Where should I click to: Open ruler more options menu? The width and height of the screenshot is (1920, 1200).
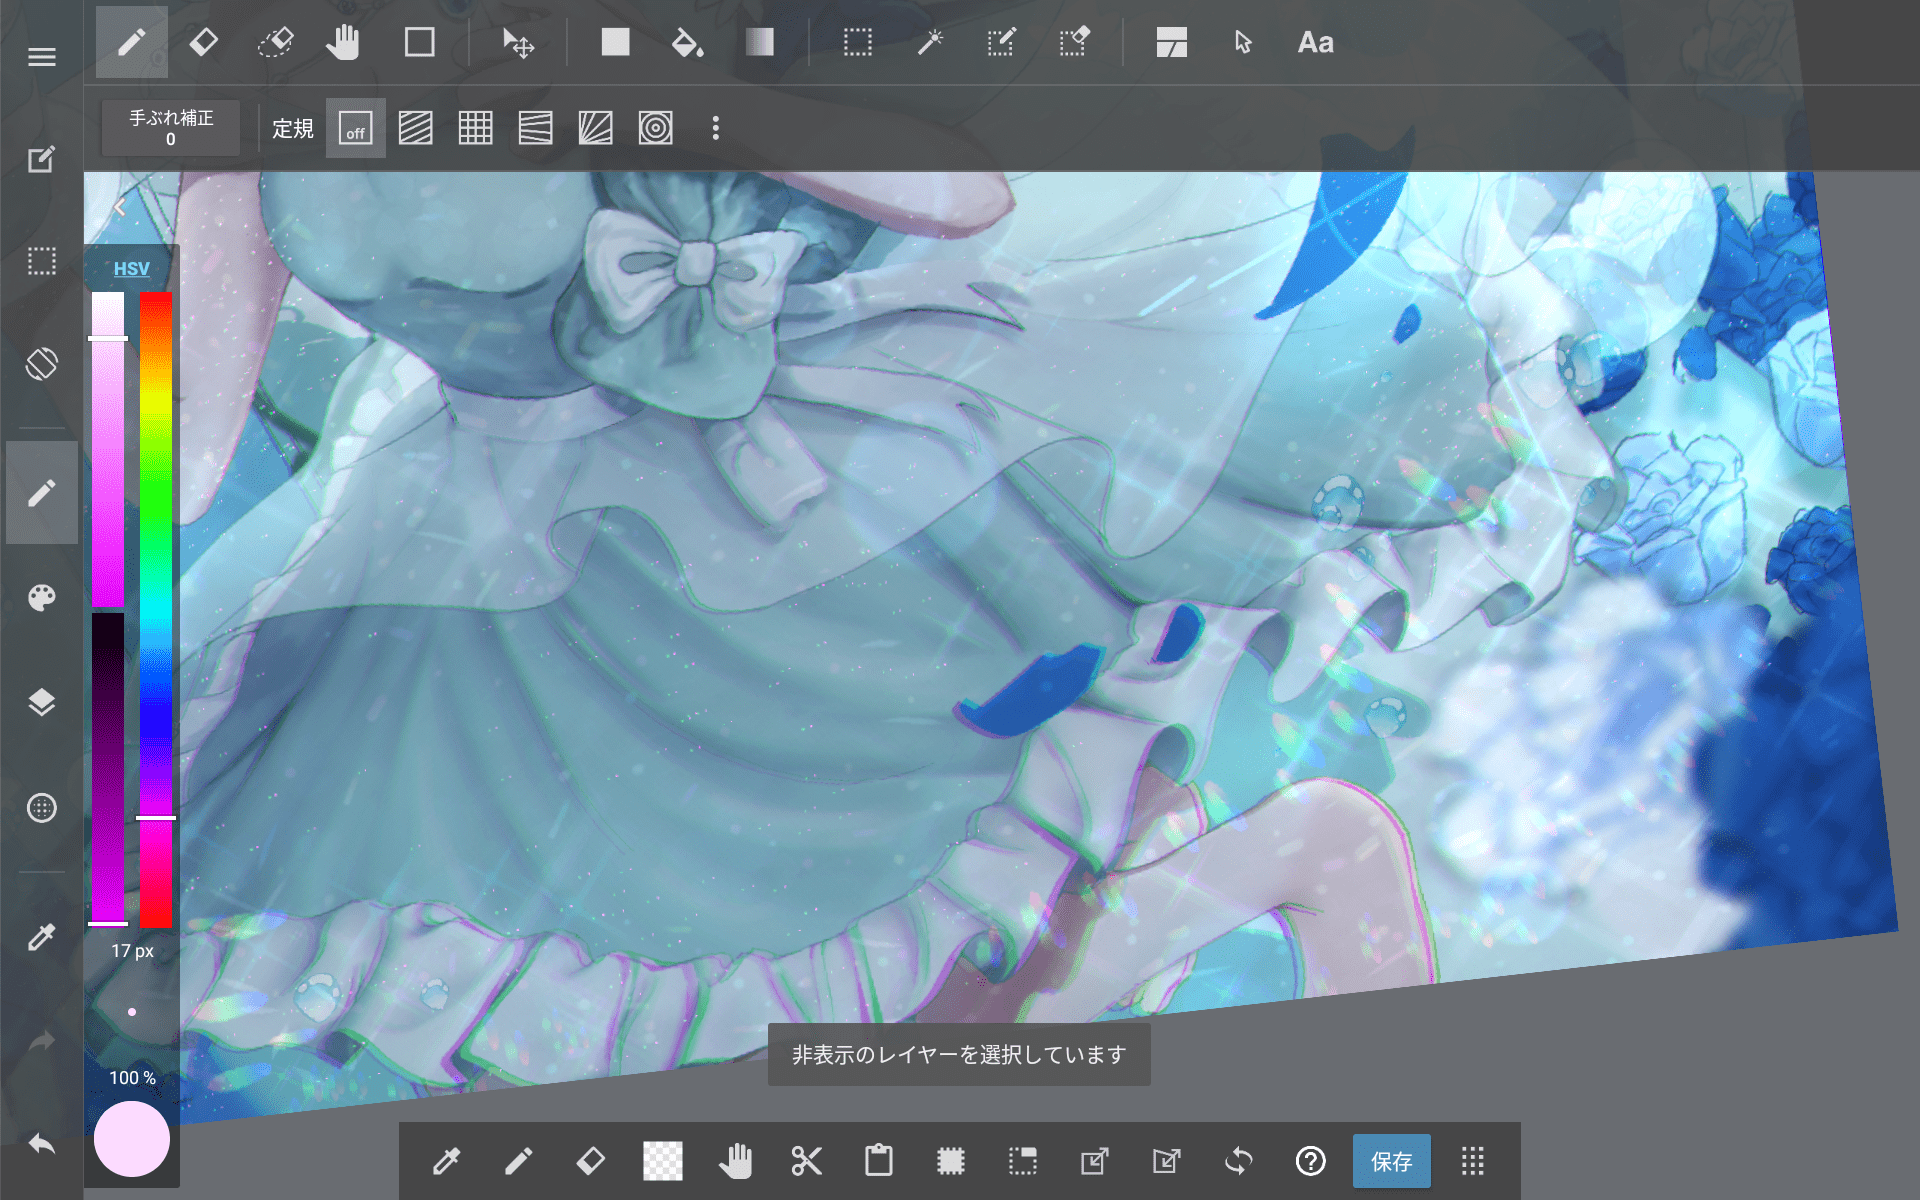coord(715,129)
